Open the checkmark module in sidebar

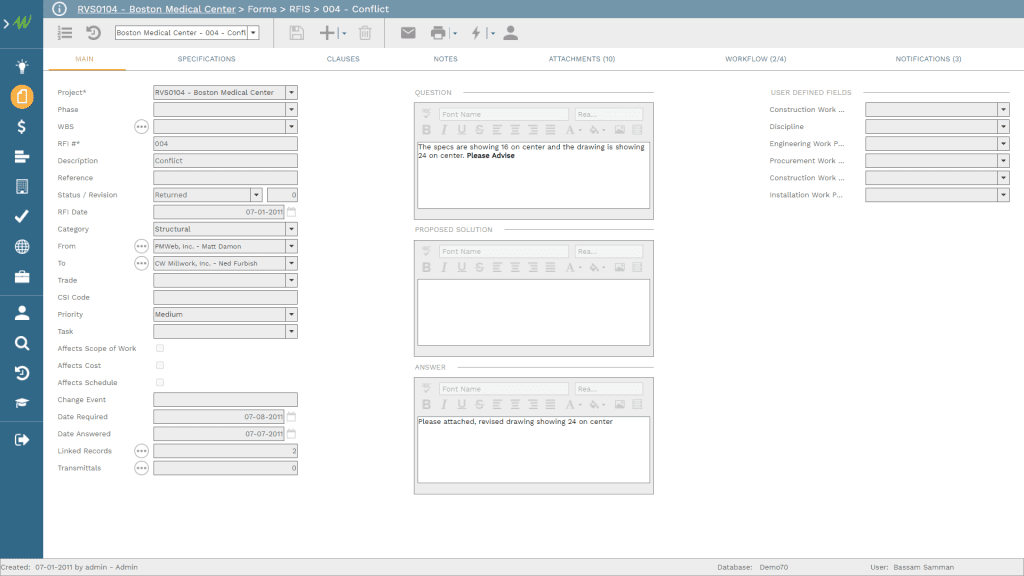click(x=22, y=216)
